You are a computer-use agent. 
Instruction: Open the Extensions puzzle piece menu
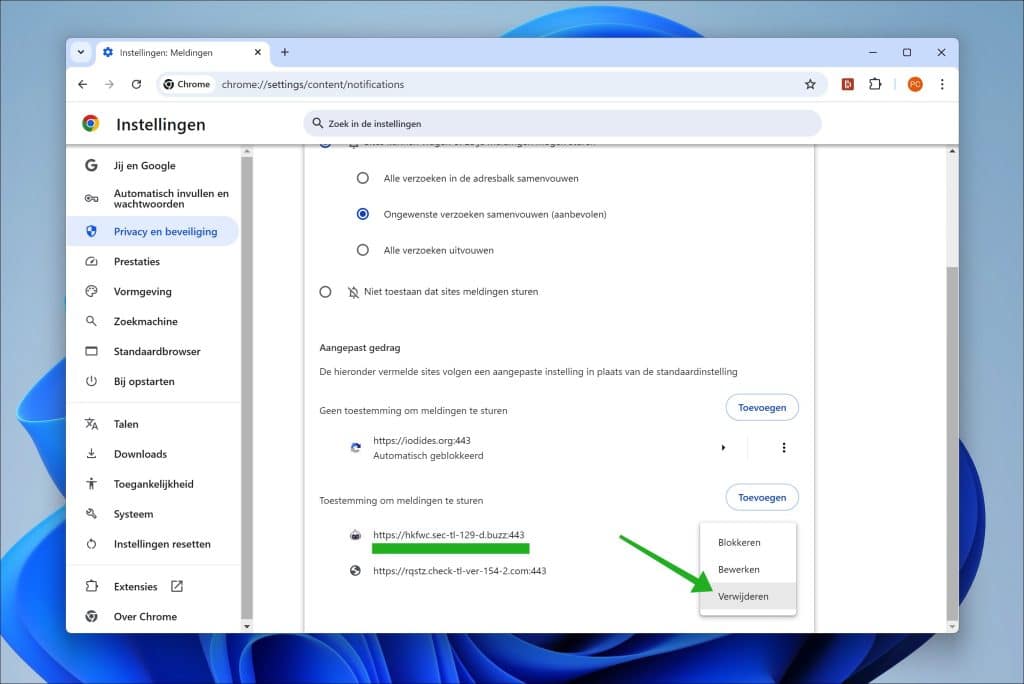click(x=875, y=84)
